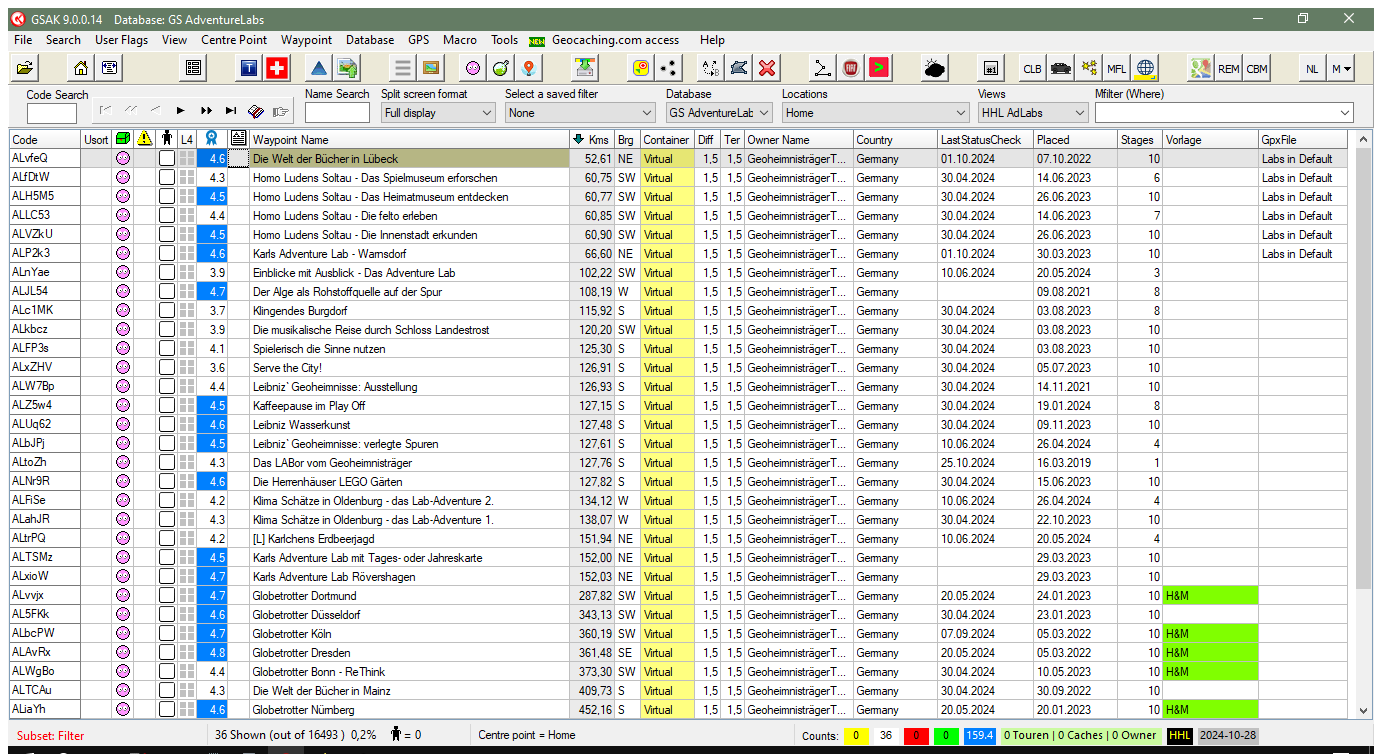This screenshot has height=754, width=1382.
Task: Sort by Kms column header
Action: pyautogui.click(x=592, y=140)
